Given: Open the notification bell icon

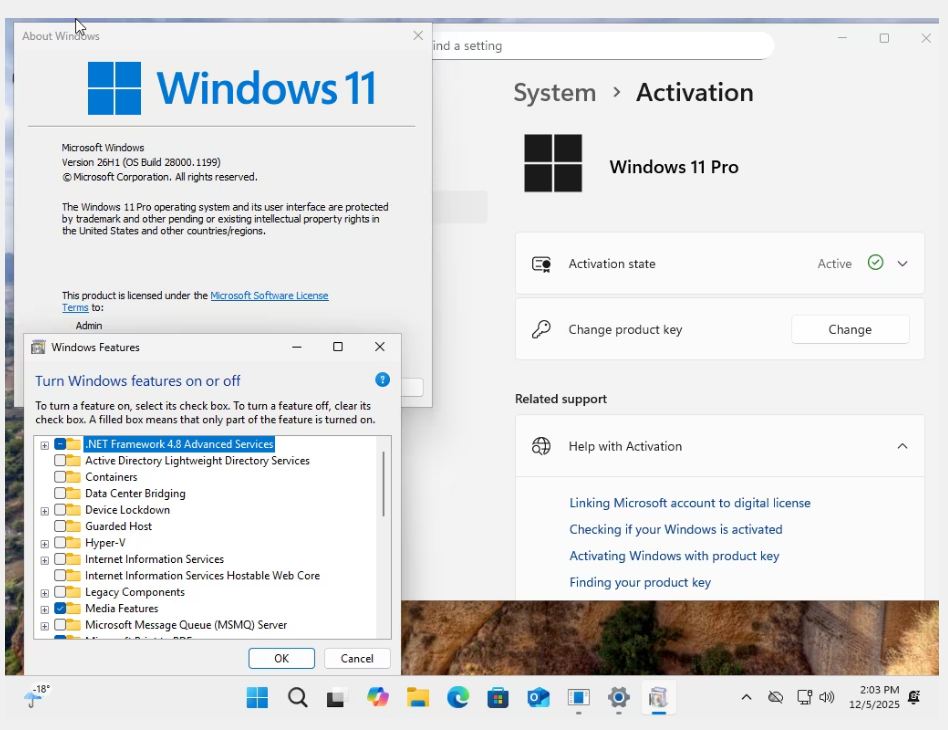Looking at the screenshot, I should coord(914,697).
